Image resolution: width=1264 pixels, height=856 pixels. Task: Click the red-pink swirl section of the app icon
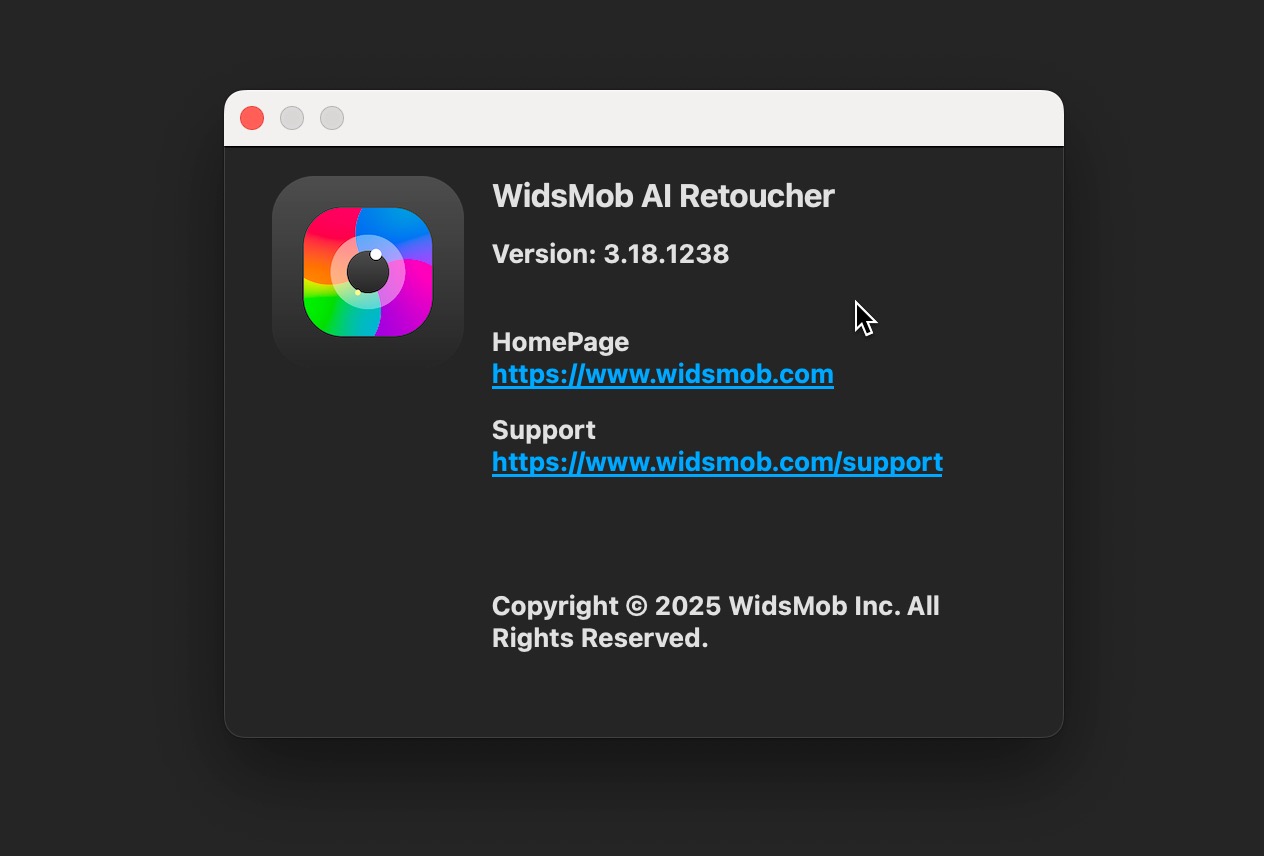[x=328, y=240]
